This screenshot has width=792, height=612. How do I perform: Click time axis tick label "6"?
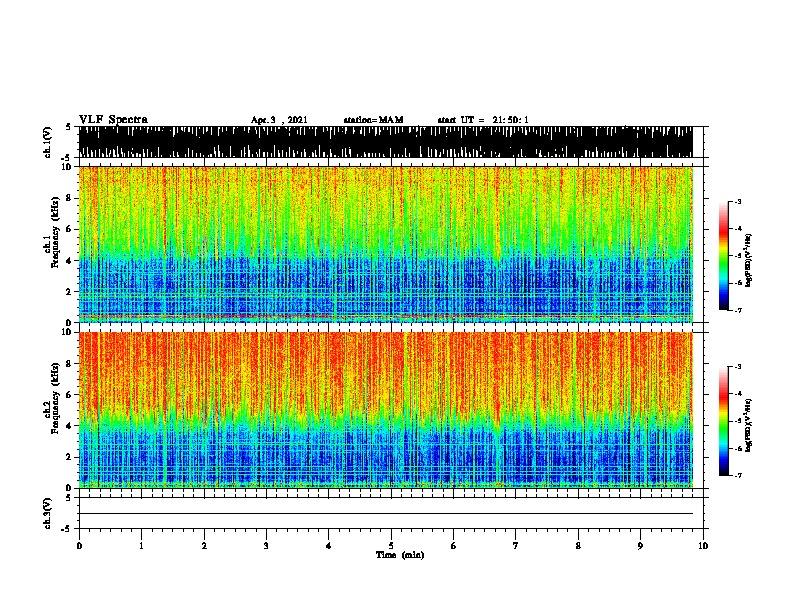click(x=453, y=546)
